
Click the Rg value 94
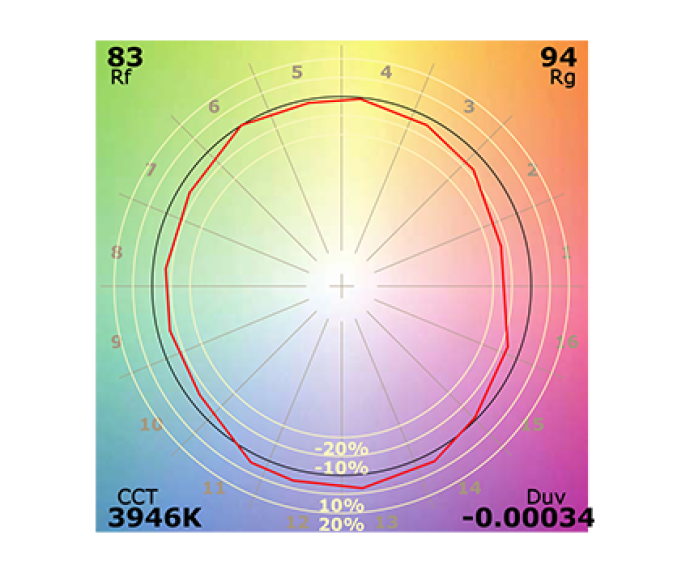558,57
